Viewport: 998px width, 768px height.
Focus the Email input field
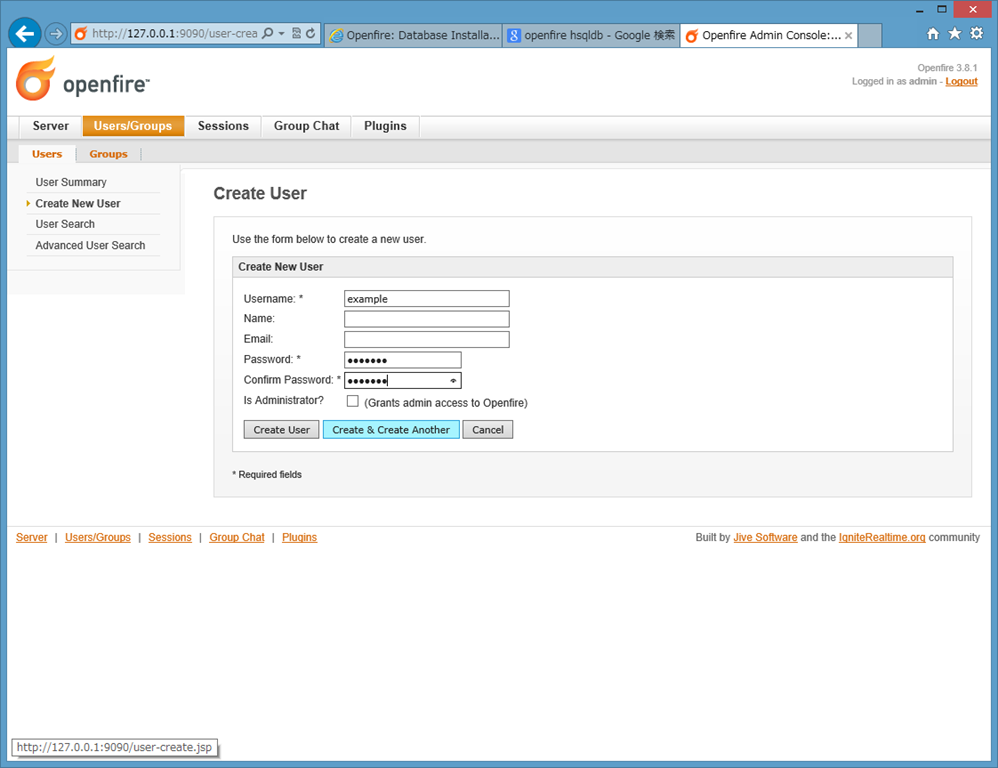coord(426,339)
